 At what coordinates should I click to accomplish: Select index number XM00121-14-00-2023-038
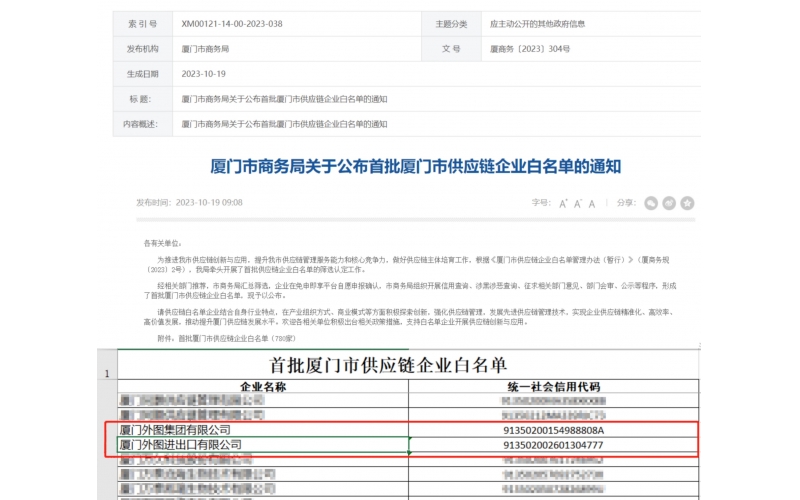pos(232,24)
